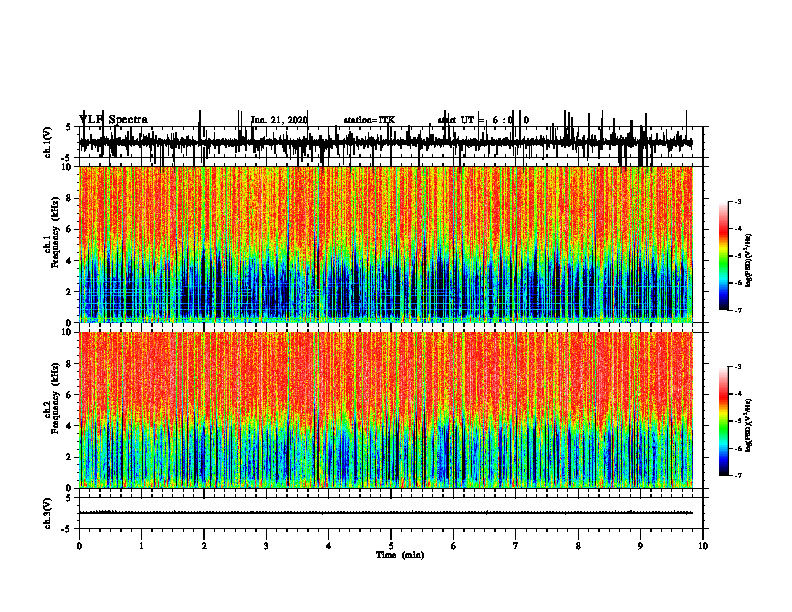
Task: Click inside the ch.2 spectrogram panel
Action: point(386,410)
